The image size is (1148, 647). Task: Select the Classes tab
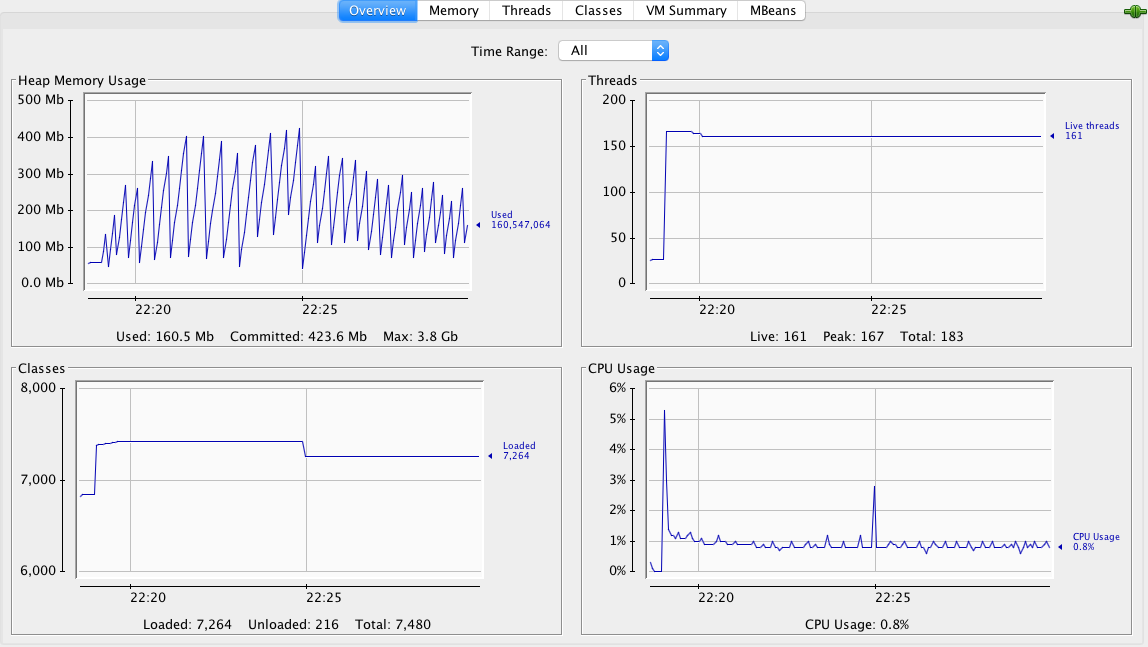598,11
